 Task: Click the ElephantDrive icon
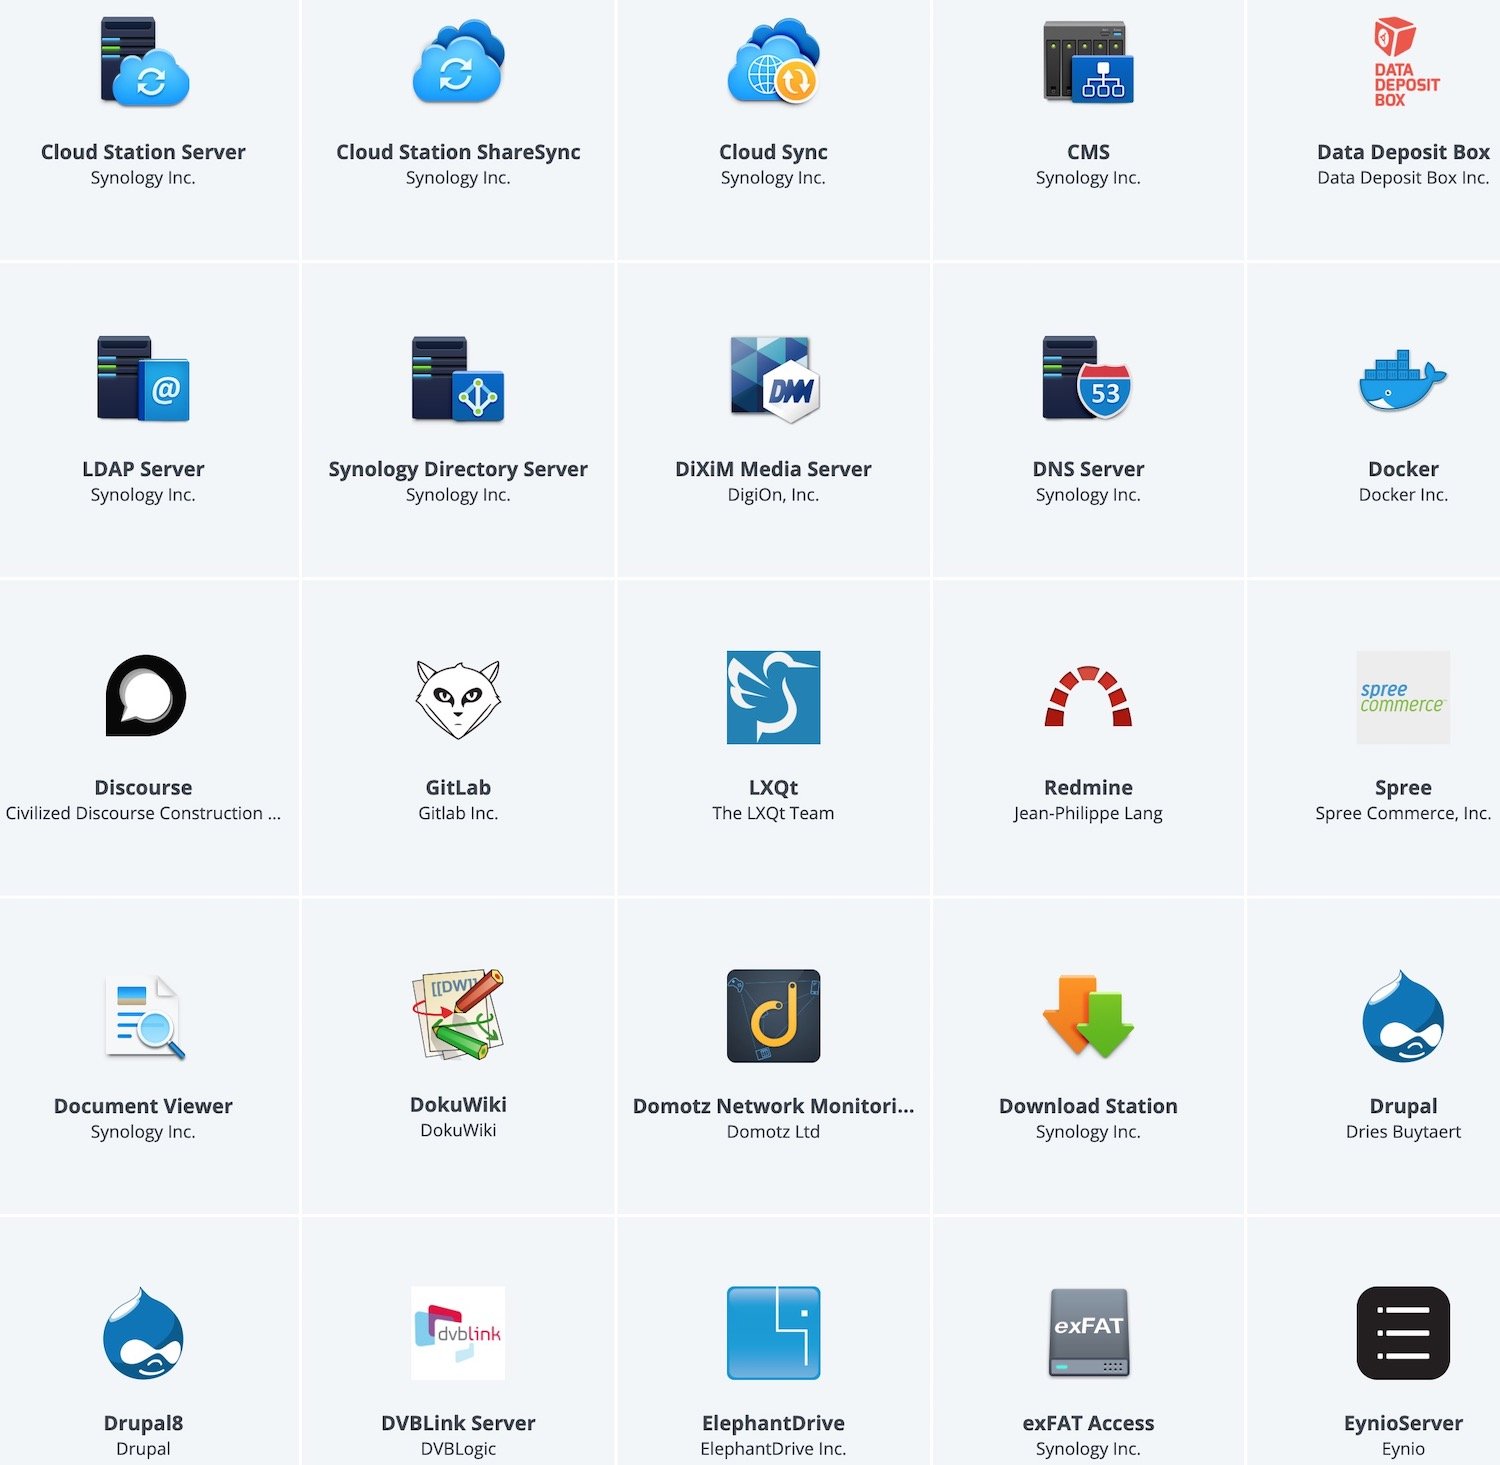click(773, 1333)
